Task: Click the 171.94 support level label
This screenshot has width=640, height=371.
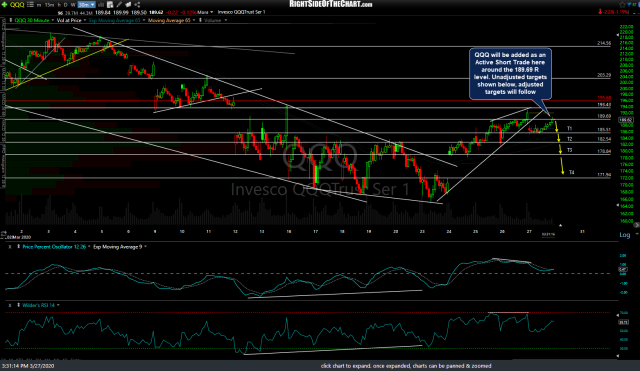Action: pos(604,175)
